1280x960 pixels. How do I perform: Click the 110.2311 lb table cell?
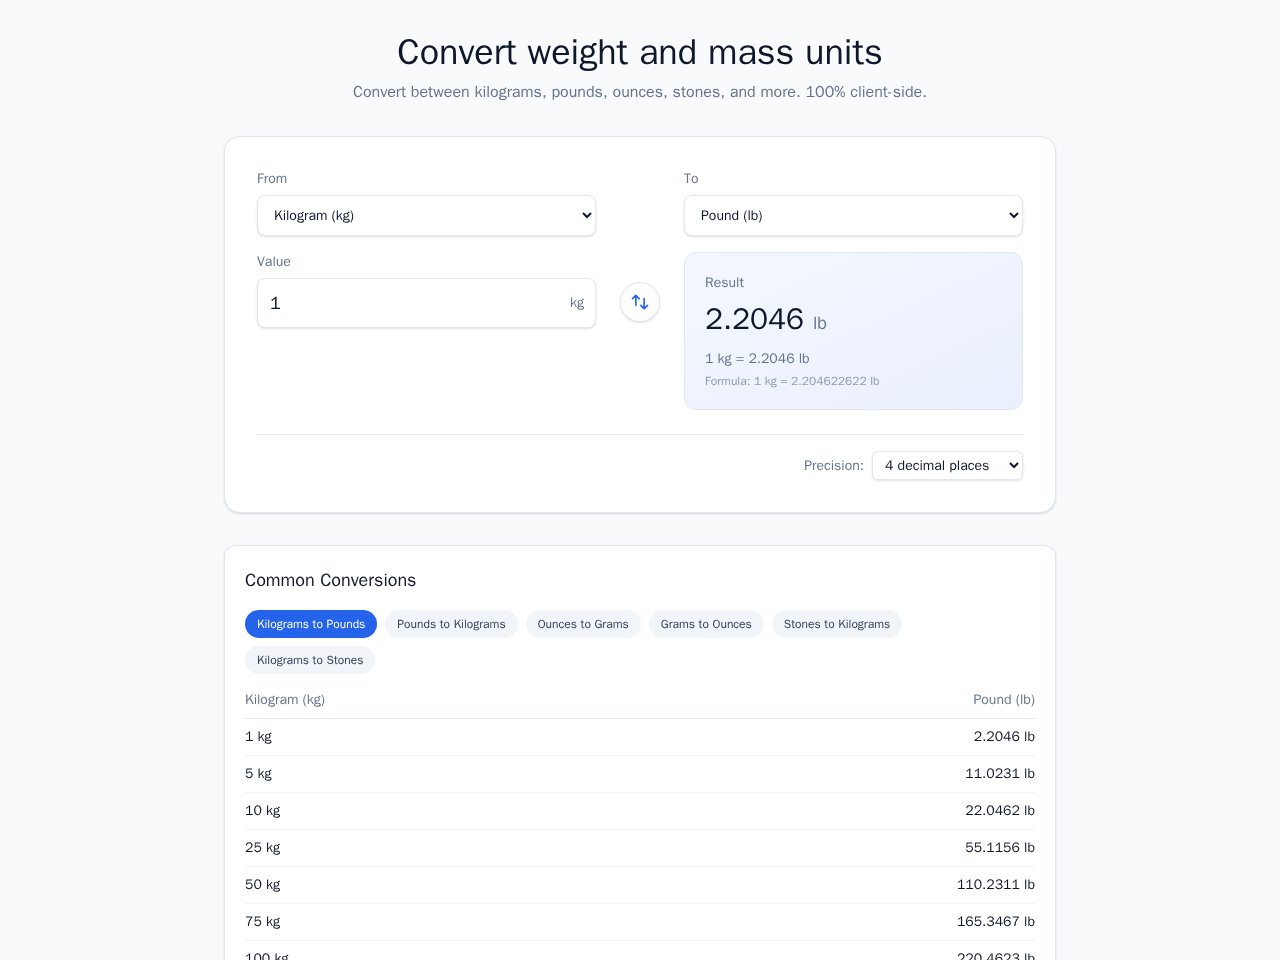click(x=996, y=885)
